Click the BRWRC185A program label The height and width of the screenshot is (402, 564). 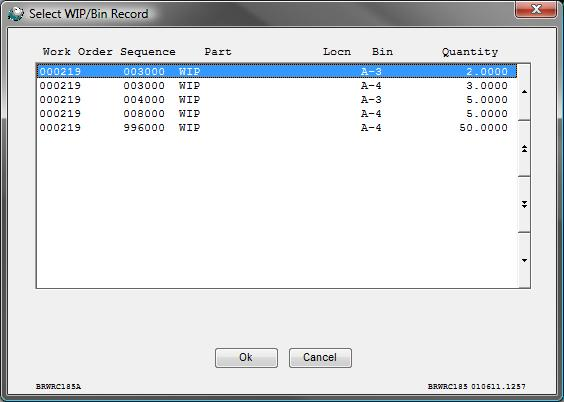click(x=59, y=387)
